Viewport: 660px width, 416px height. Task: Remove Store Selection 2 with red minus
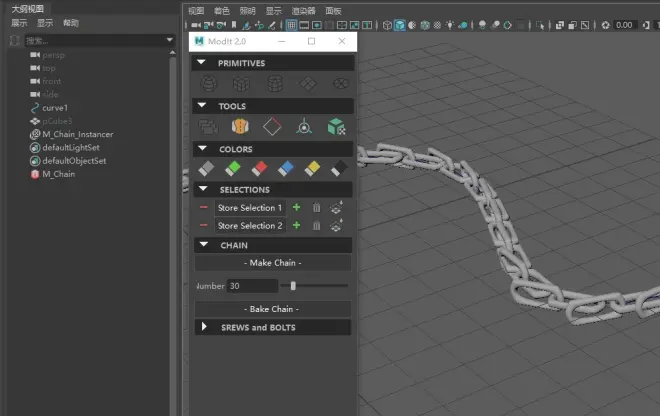(x=204, y=226)
